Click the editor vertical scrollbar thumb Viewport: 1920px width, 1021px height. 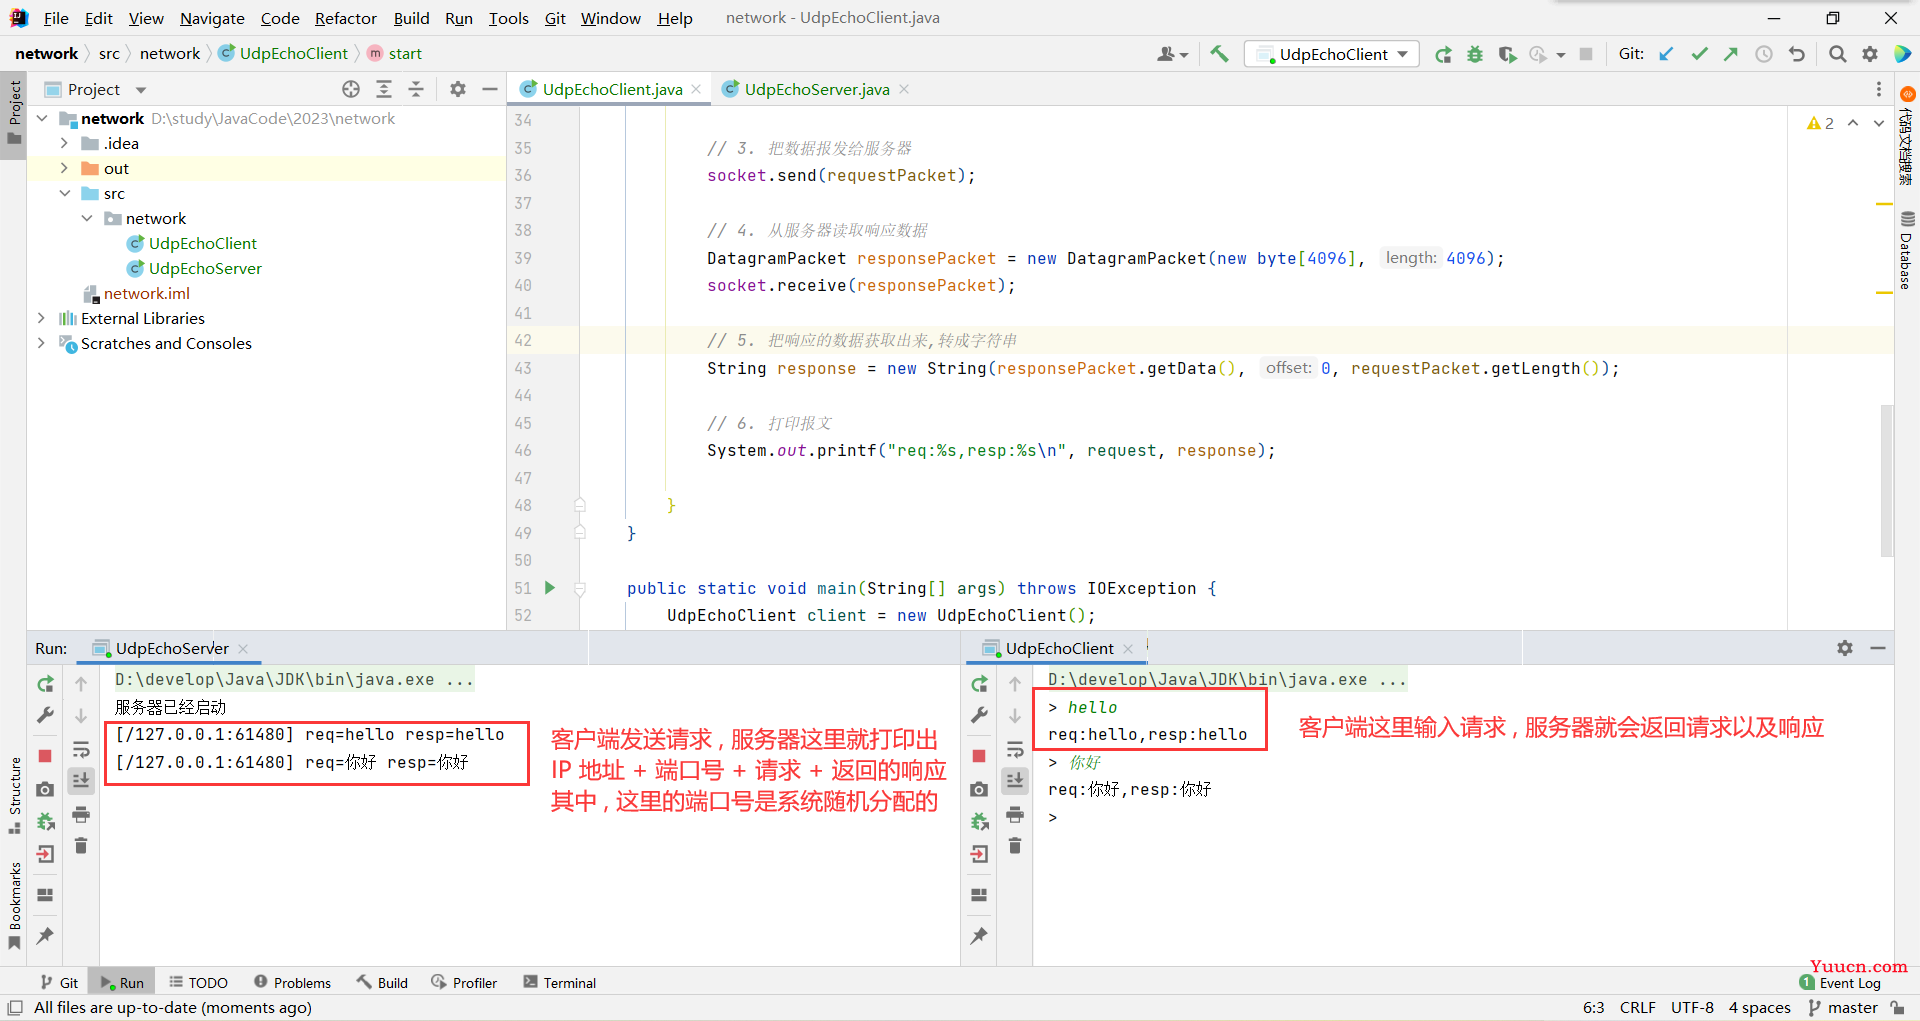[x=1886, y=480]
